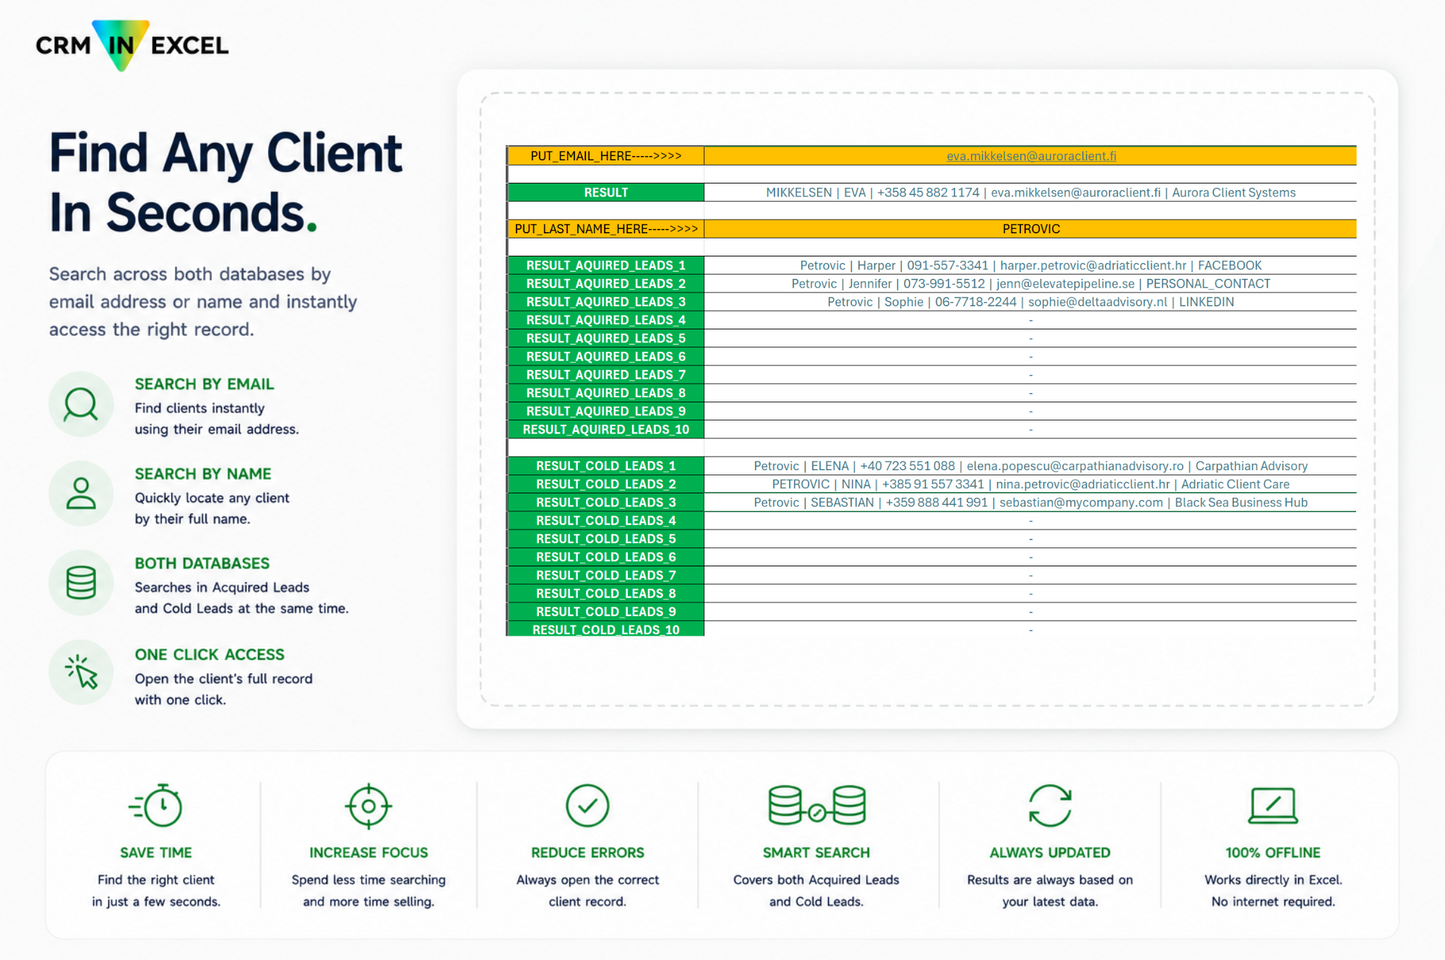
Task: Select the RESULT_AQUIRED_LEADS_10 cell
Action: [606, 429]
